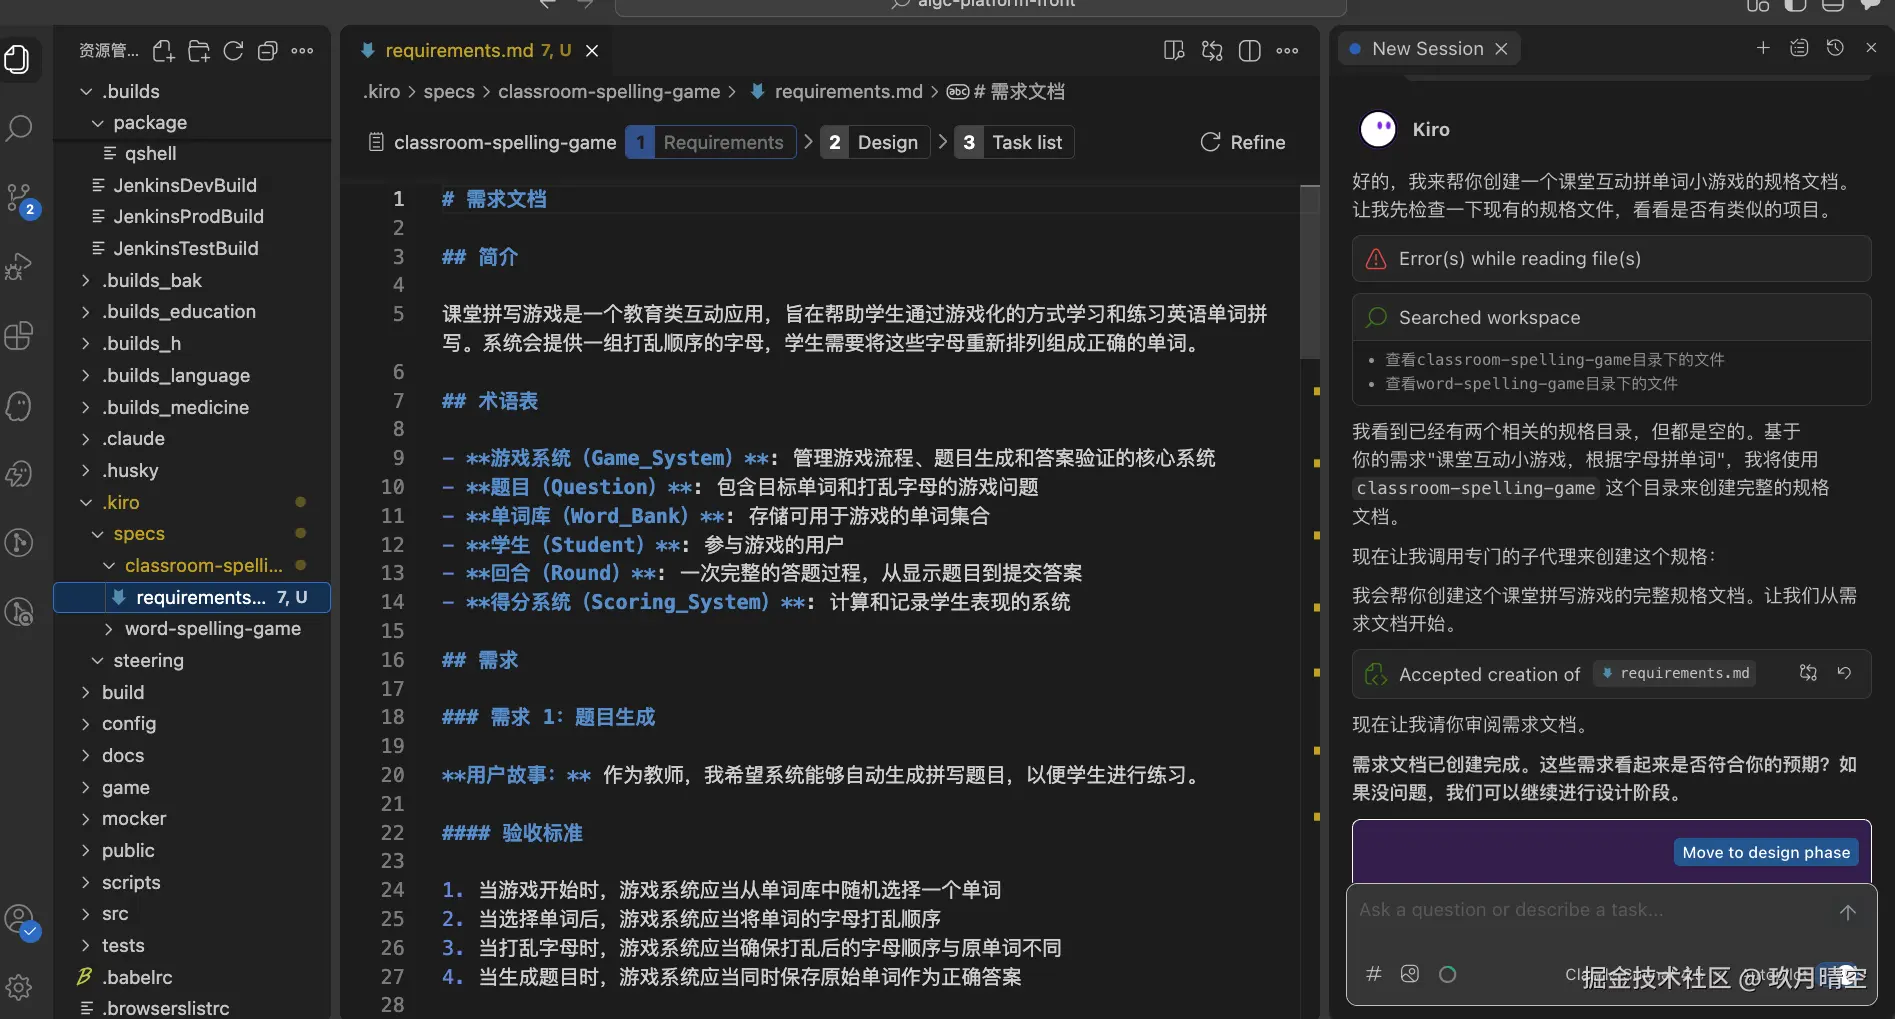Viewport: 1895px width, 1019px height.
Task: Click the send arrow in the chat input
Action: [1847, 912]
